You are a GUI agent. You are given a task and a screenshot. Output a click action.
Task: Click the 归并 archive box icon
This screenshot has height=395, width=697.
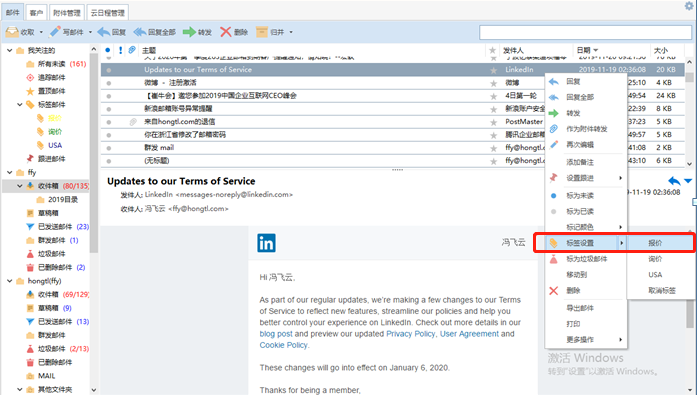(x=262, y=32)
